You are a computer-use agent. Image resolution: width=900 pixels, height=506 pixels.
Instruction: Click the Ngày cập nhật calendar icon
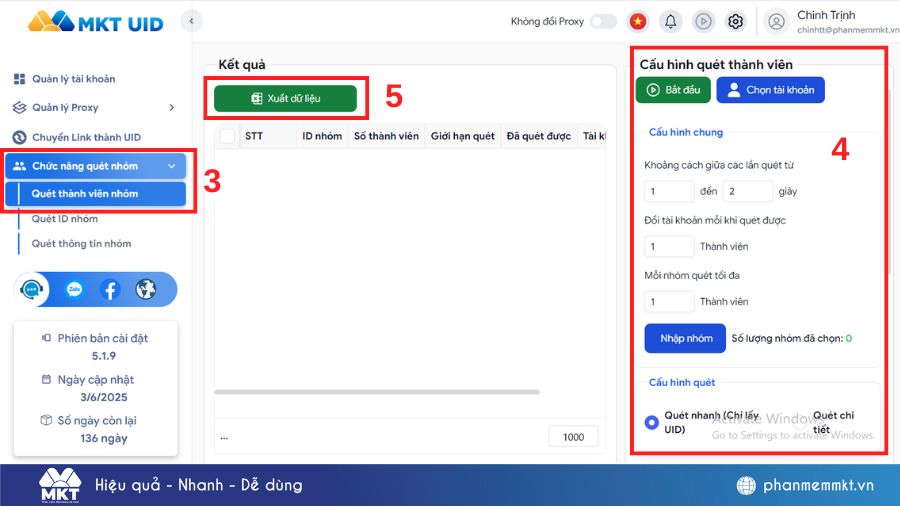pyautogui.click(x=46, y=379)
